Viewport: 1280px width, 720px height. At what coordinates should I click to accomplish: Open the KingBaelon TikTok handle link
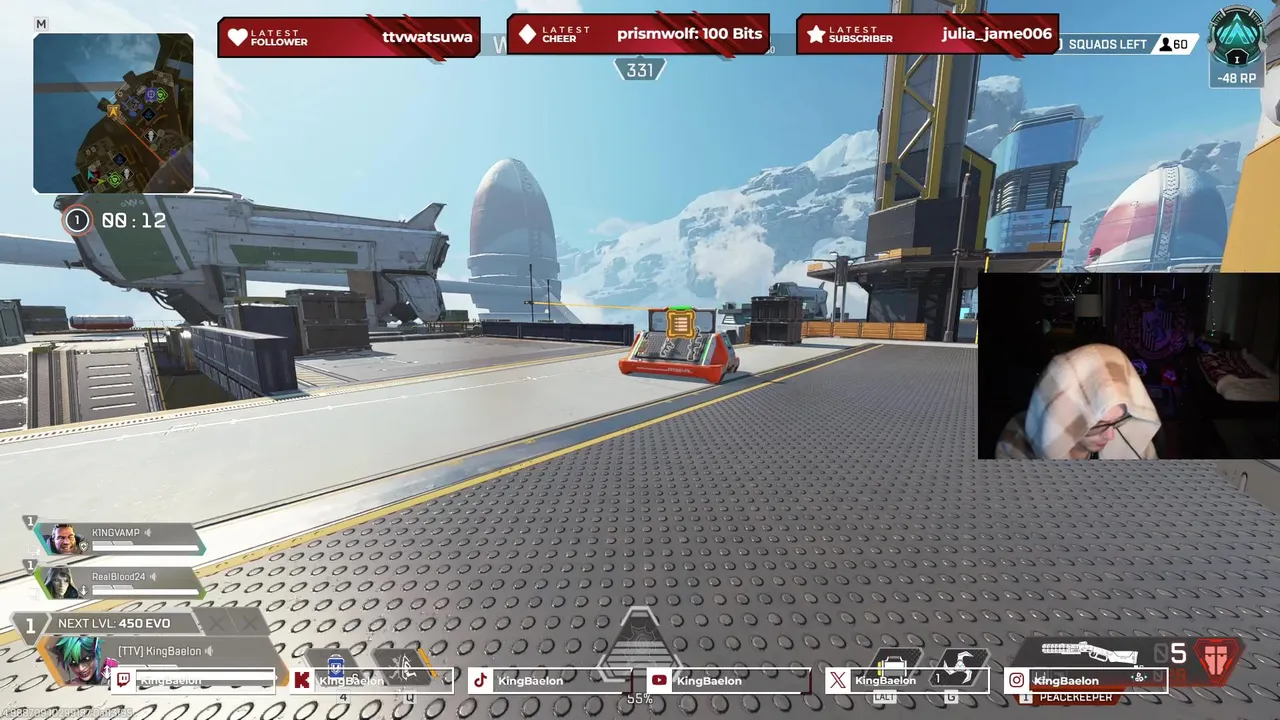[x=530, y=681]
